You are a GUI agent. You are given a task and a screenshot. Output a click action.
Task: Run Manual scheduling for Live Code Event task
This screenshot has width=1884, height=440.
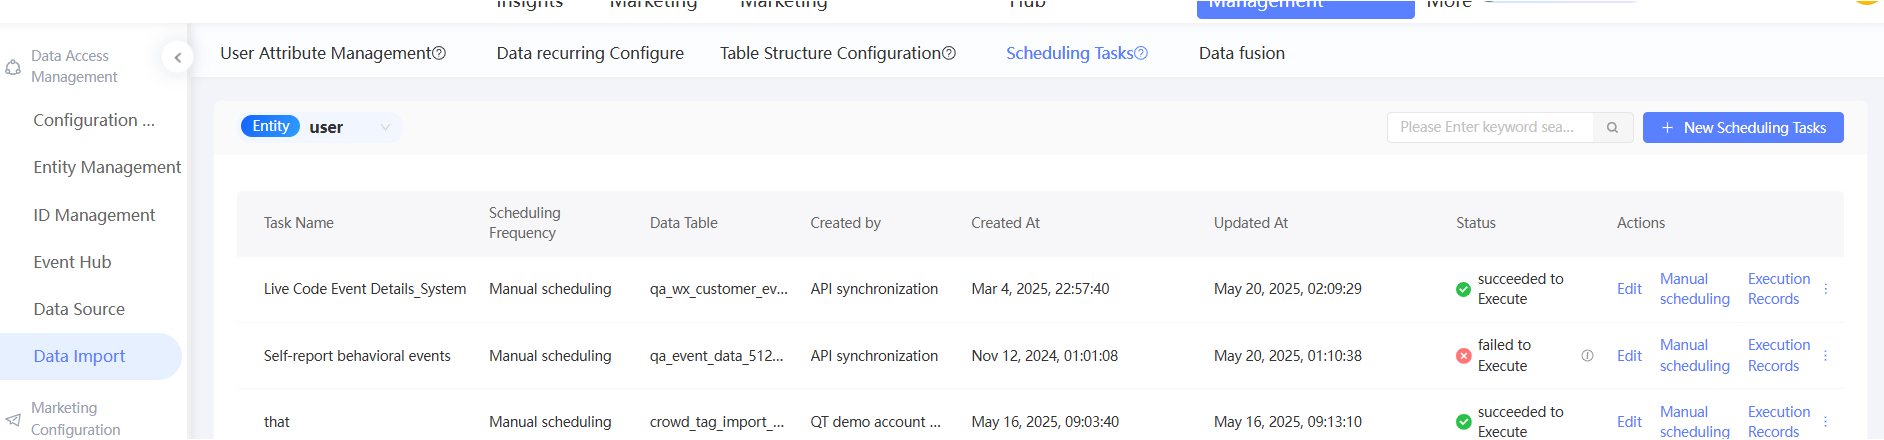pyautogui.click(x=1694, y=289)
